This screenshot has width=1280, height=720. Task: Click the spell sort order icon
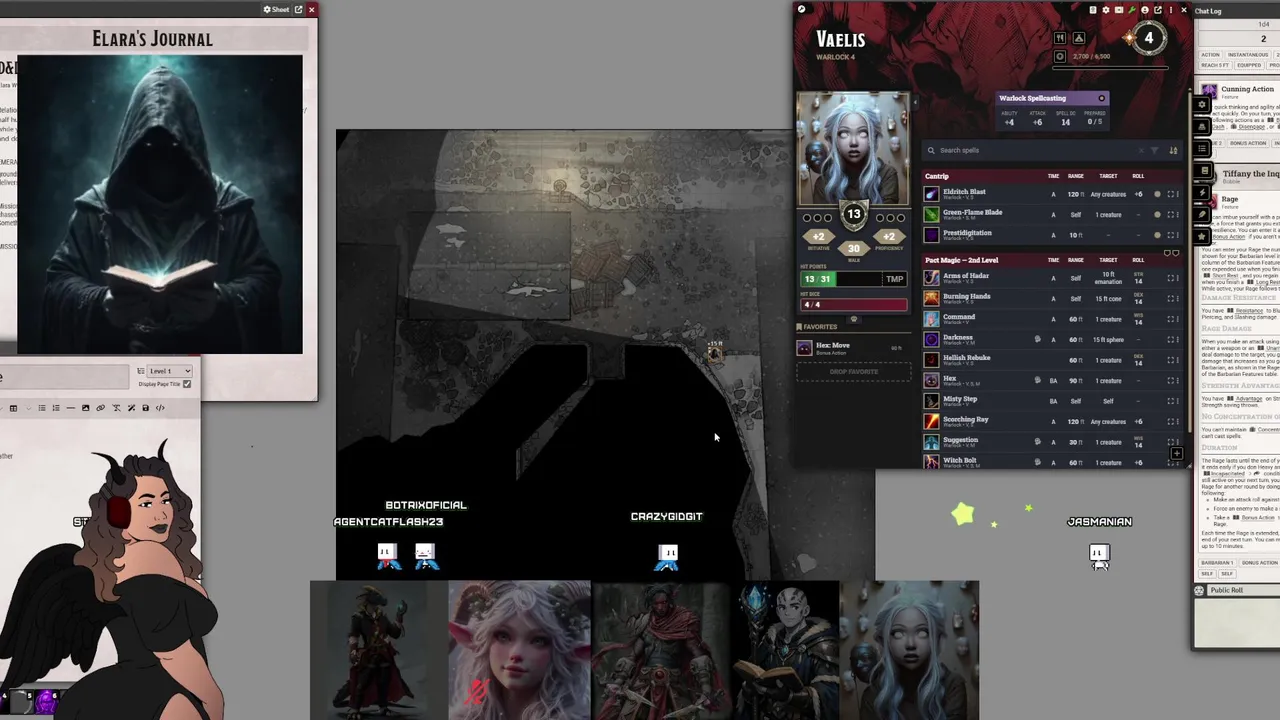coord(1173,150)
